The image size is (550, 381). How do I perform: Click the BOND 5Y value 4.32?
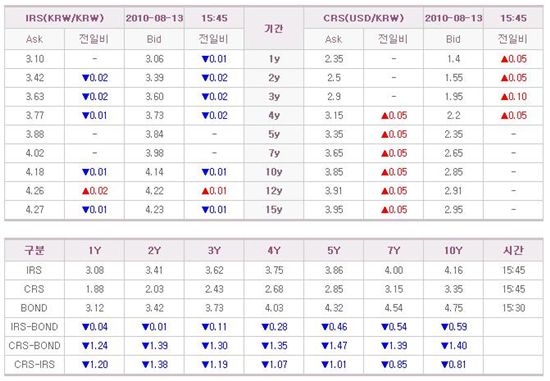pyautogui.click(x=334, y=308)
